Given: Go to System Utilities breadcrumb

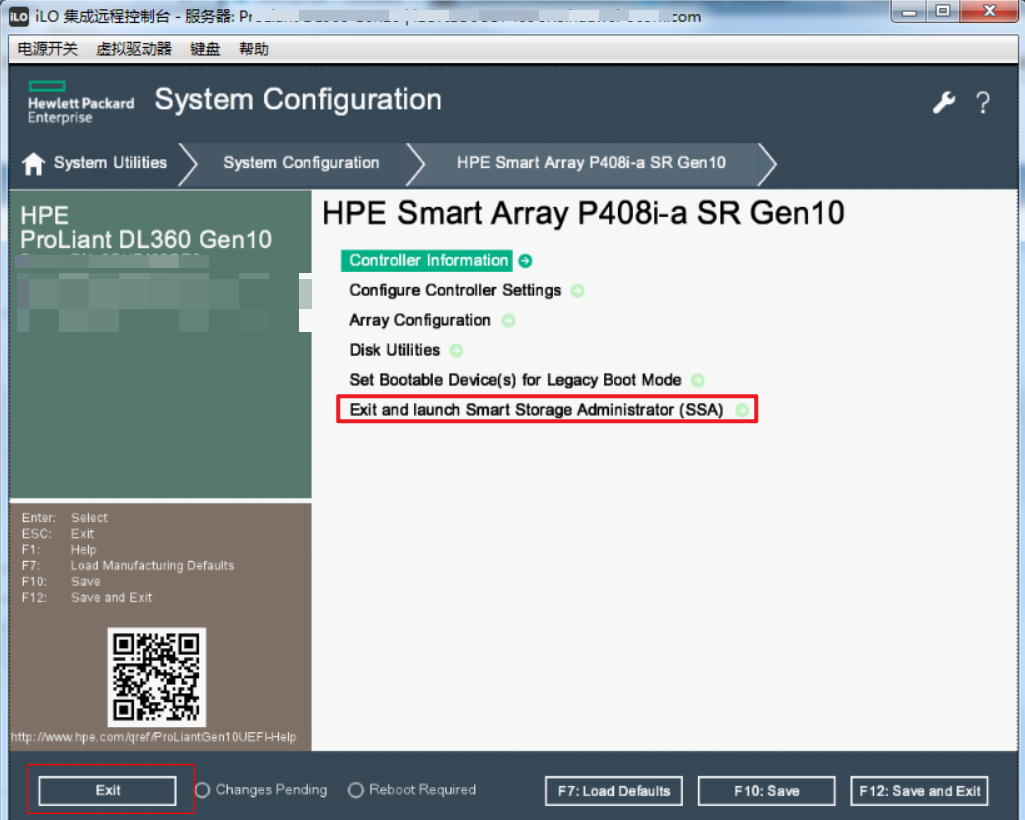Looking at the screenshot, I should click(110, 163).
